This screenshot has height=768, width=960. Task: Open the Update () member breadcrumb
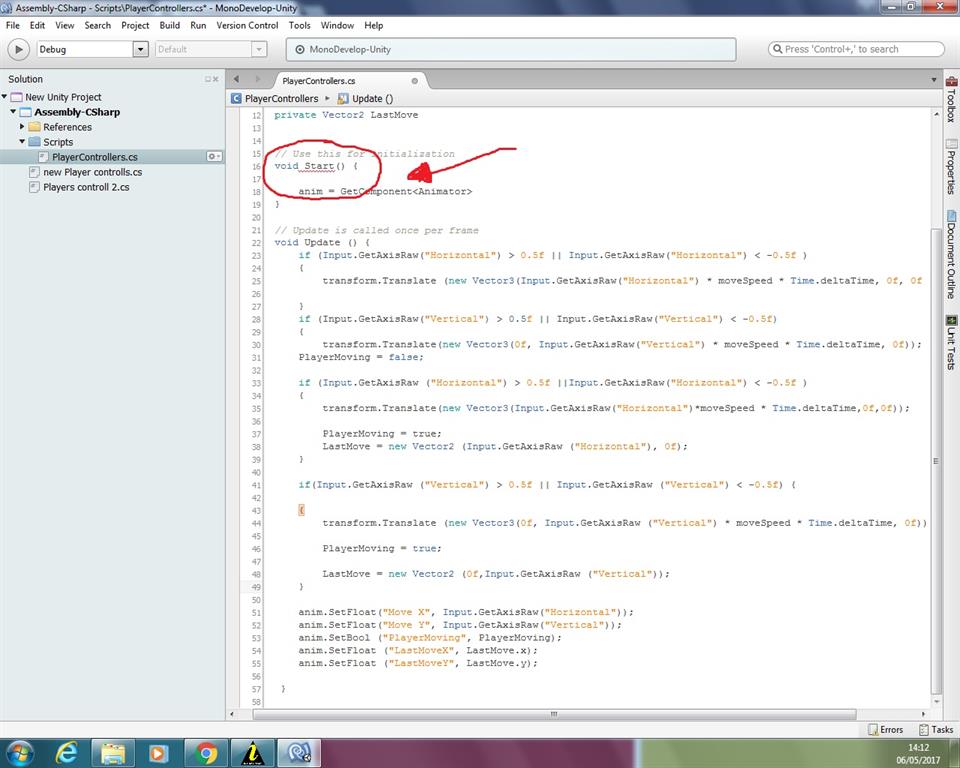coord(372,99)
